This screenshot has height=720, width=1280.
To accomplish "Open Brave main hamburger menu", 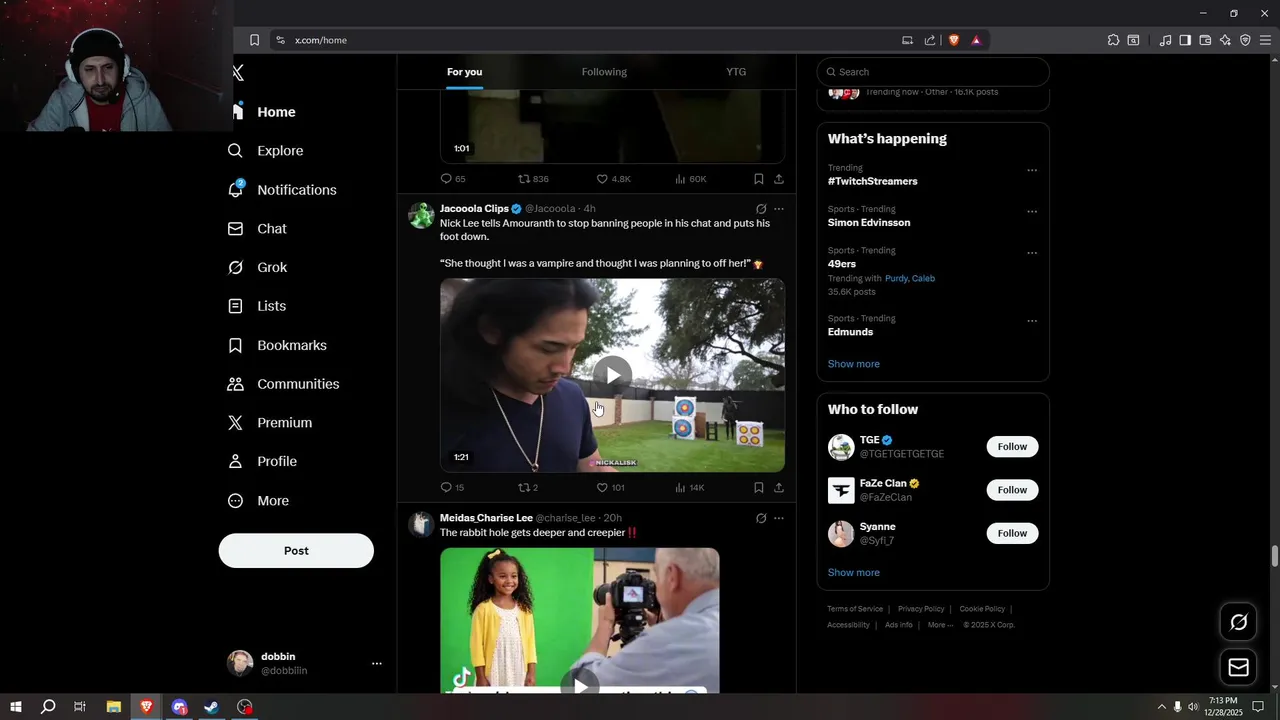I will point(1266,40).
